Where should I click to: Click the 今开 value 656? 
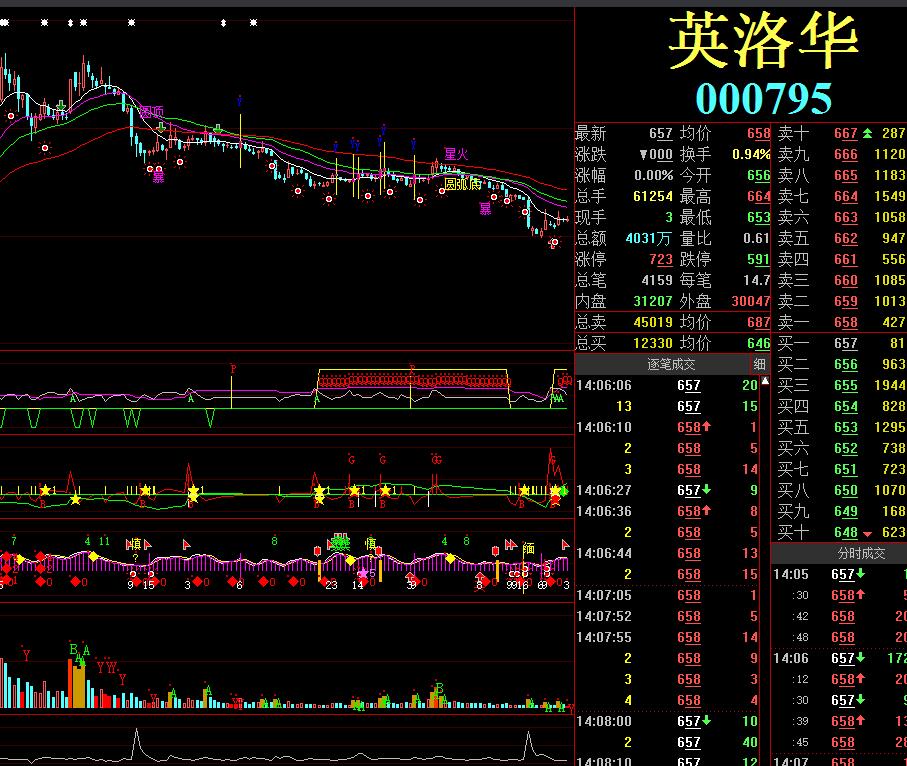[x=758, y=175]
